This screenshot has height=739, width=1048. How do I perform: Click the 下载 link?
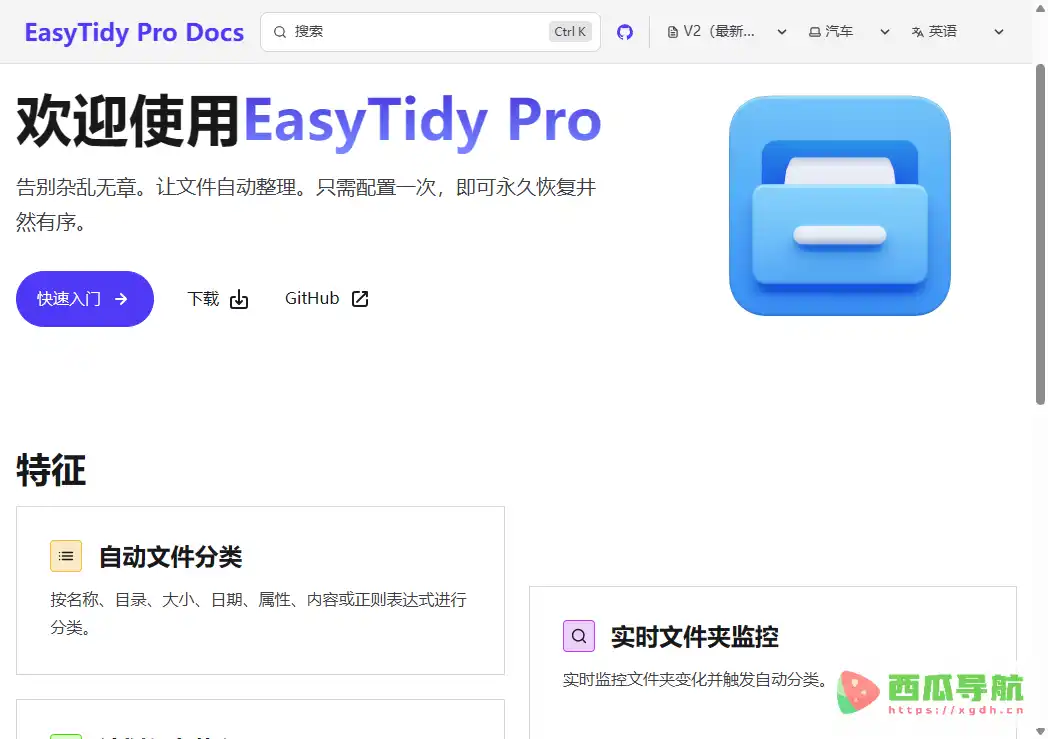pos(217,299)
